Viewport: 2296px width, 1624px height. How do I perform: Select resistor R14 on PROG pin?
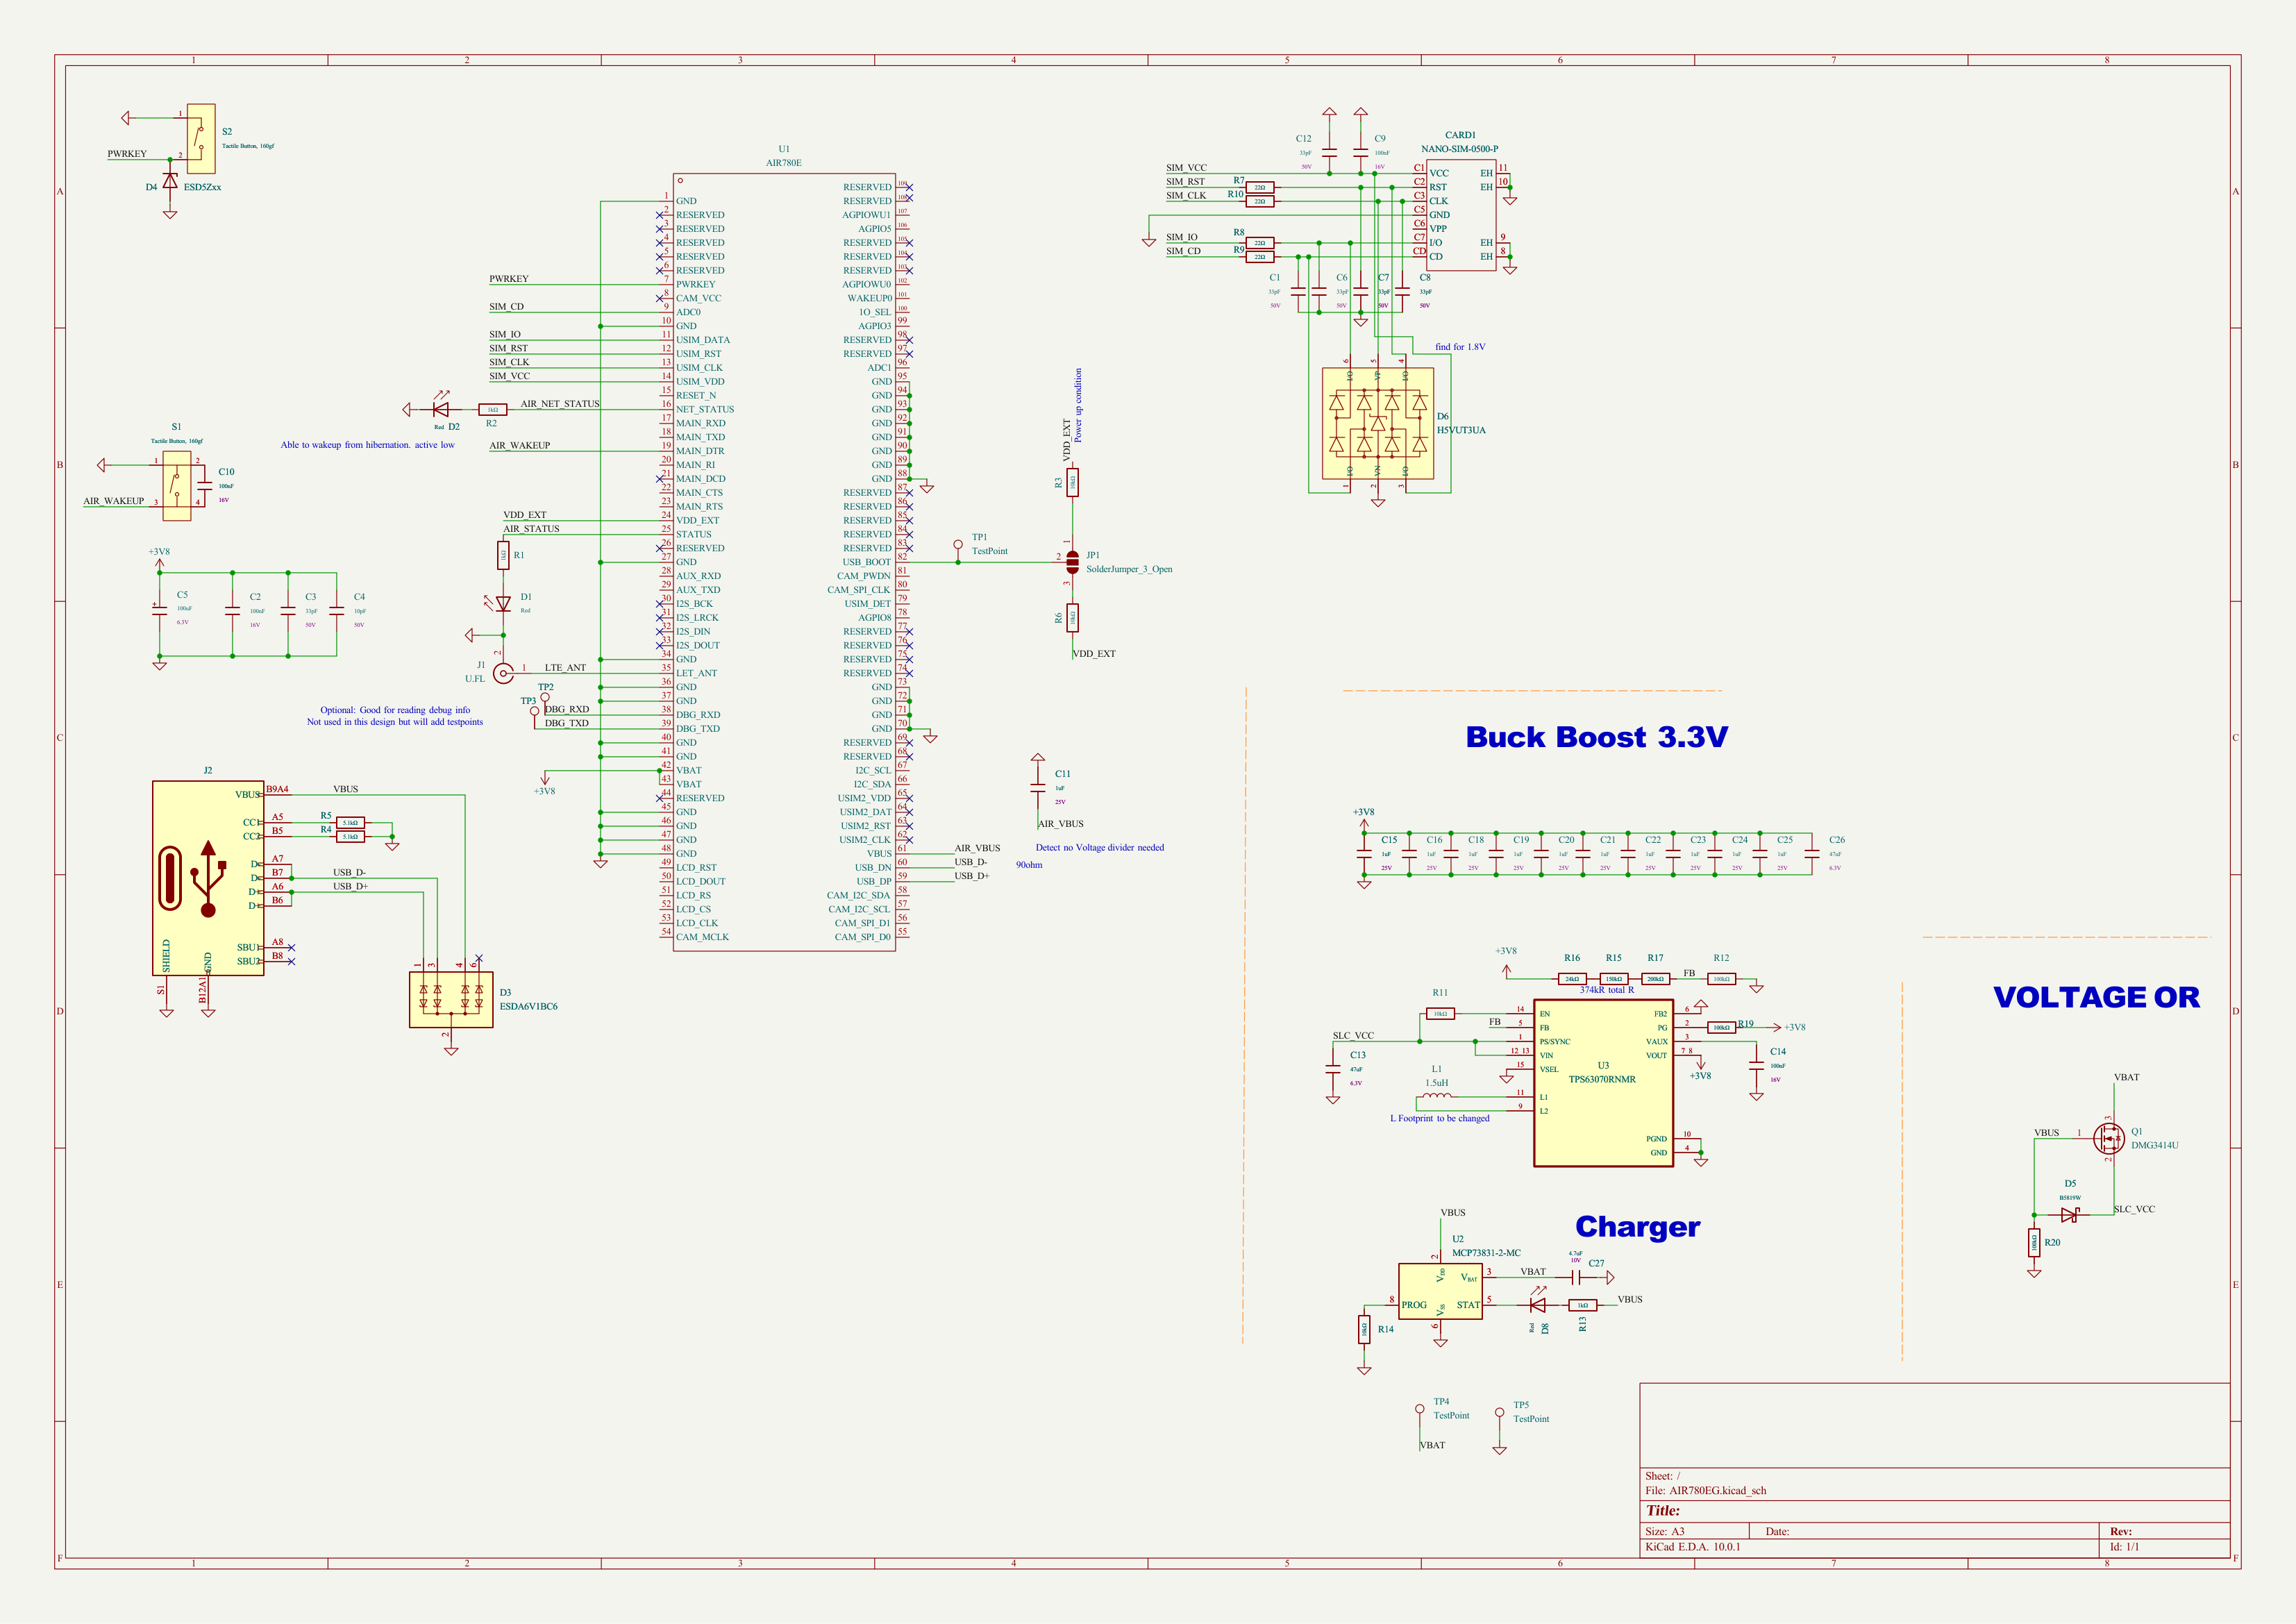(1364, 1330)
